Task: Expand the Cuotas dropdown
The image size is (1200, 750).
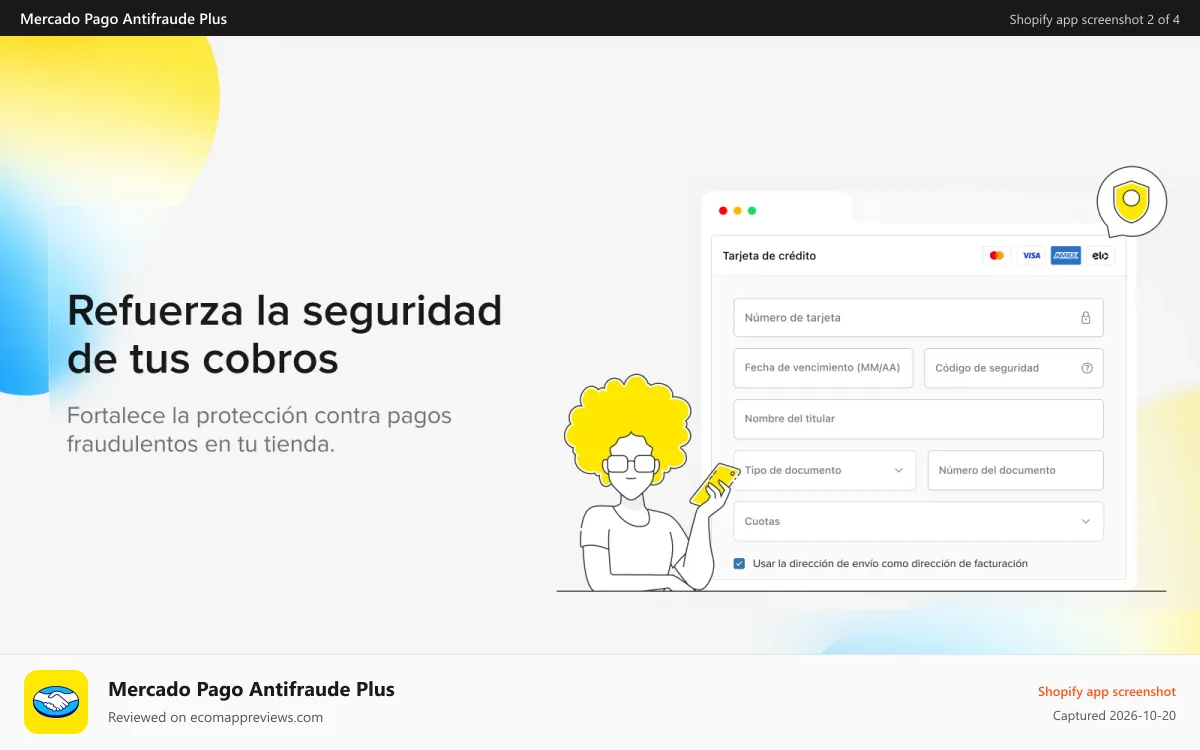Action: (x=918, y=521)
